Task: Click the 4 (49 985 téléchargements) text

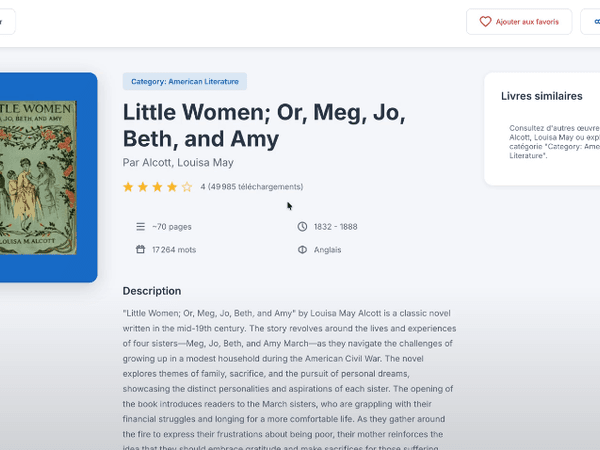Action: pyautogui.click(x=252, y=187)
